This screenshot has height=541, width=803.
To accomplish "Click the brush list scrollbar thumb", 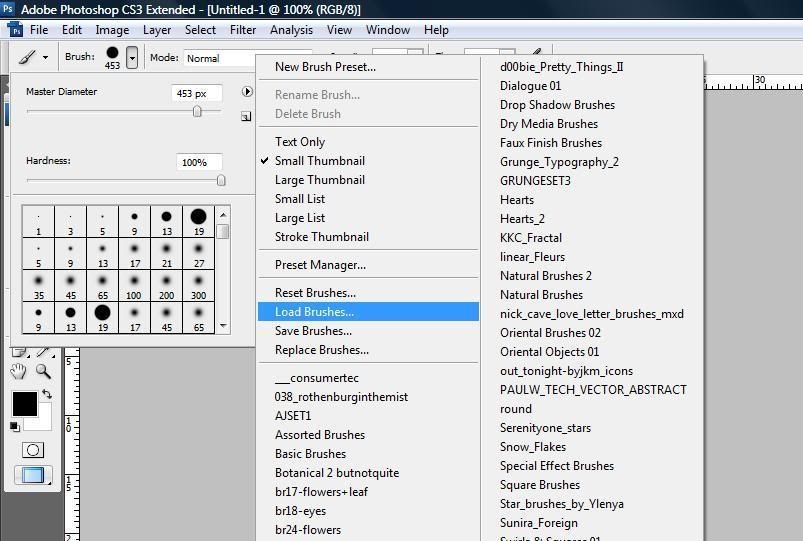I will tap(223, 232).
